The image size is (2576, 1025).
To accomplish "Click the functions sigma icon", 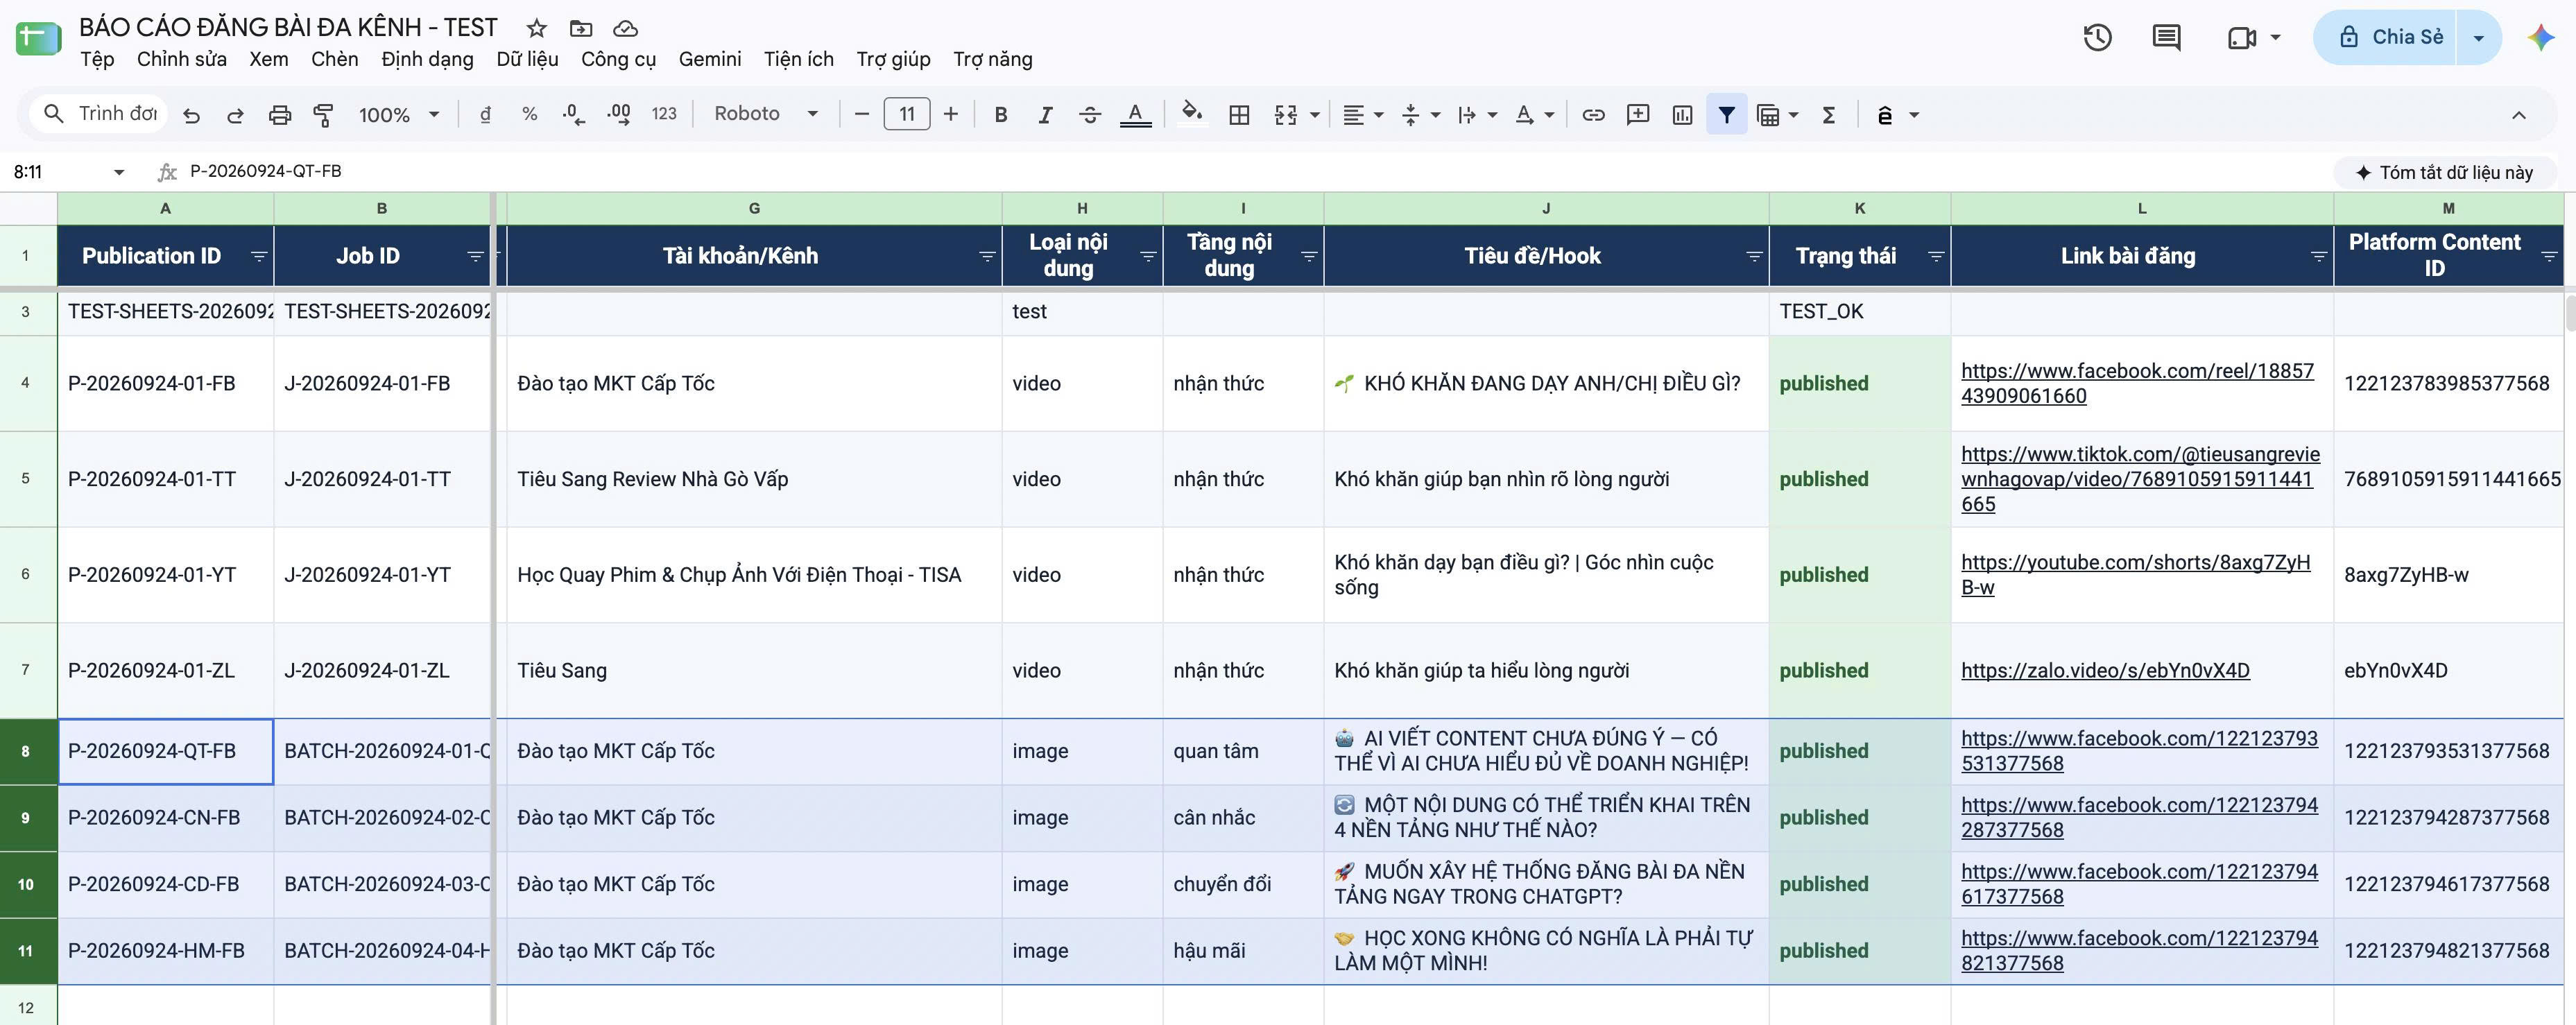I will pyautogui.click(x=1828, y=115).
